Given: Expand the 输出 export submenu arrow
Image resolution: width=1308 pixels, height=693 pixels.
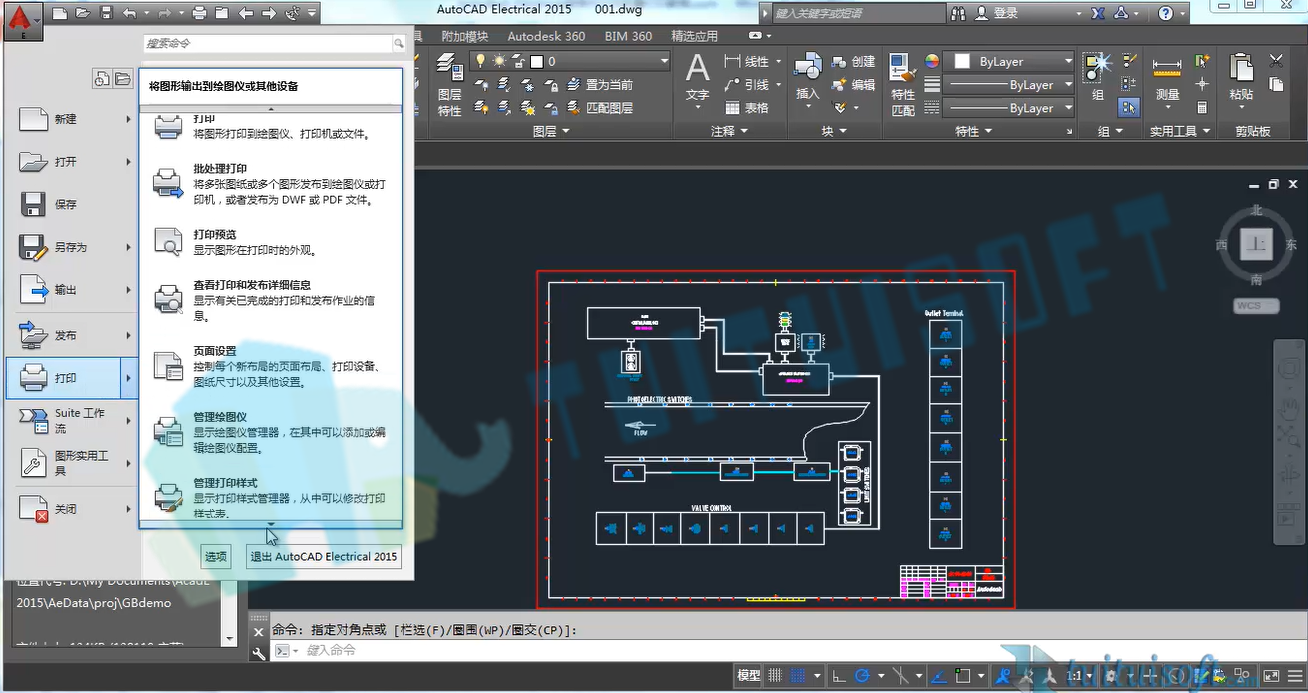Looking at the screenshot, I should tap(128, 290).
